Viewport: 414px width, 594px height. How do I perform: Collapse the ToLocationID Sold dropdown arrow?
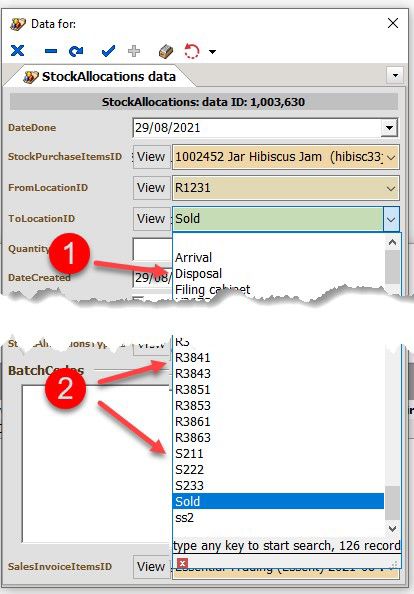coord(391,219)
